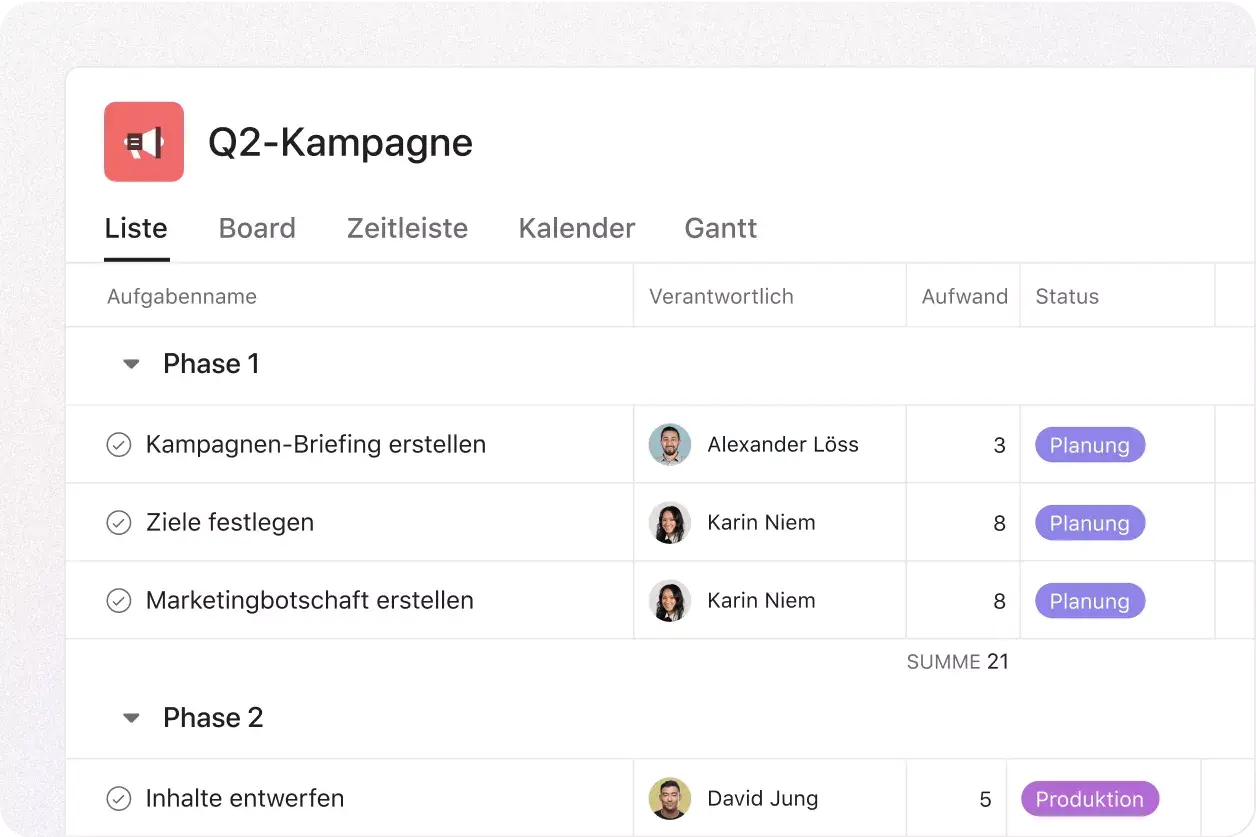
Task: Click the SUMME 21 total value
Action: coord(958,661)
